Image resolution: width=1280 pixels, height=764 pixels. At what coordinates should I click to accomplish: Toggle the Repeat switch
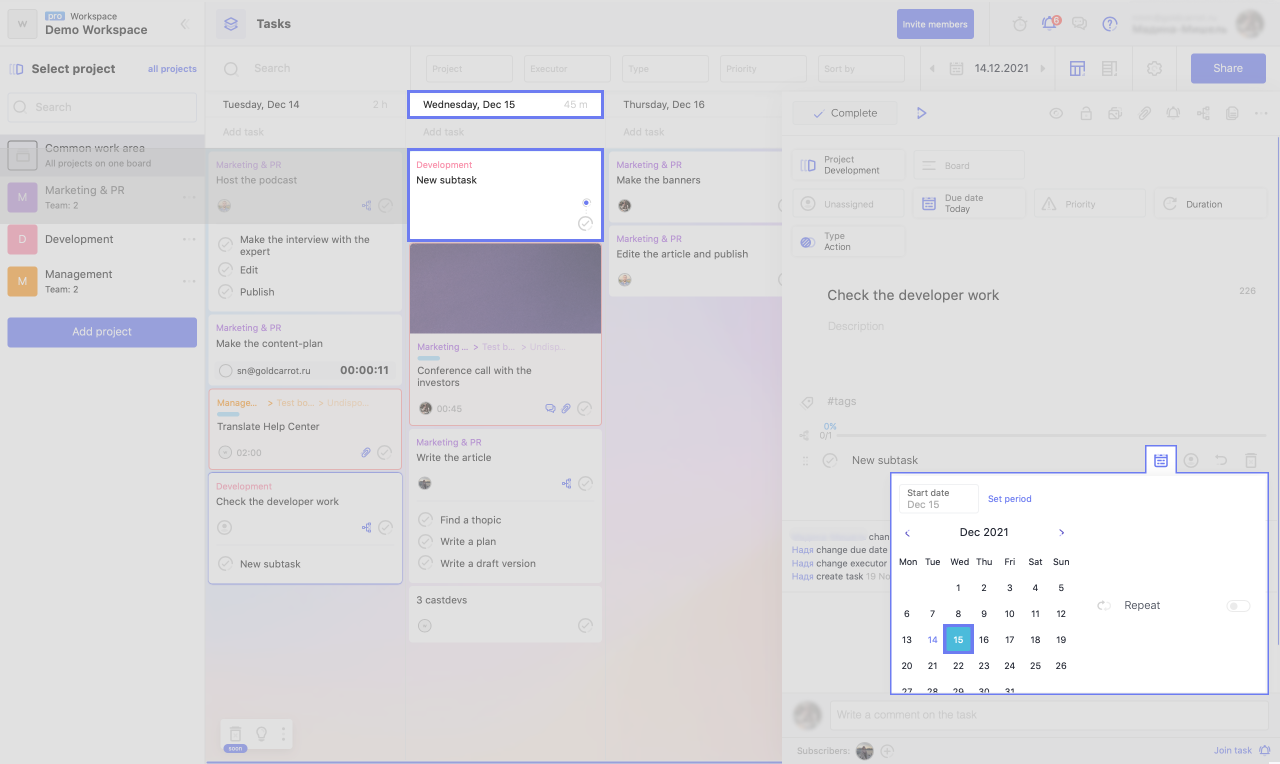pos(1238,606)
